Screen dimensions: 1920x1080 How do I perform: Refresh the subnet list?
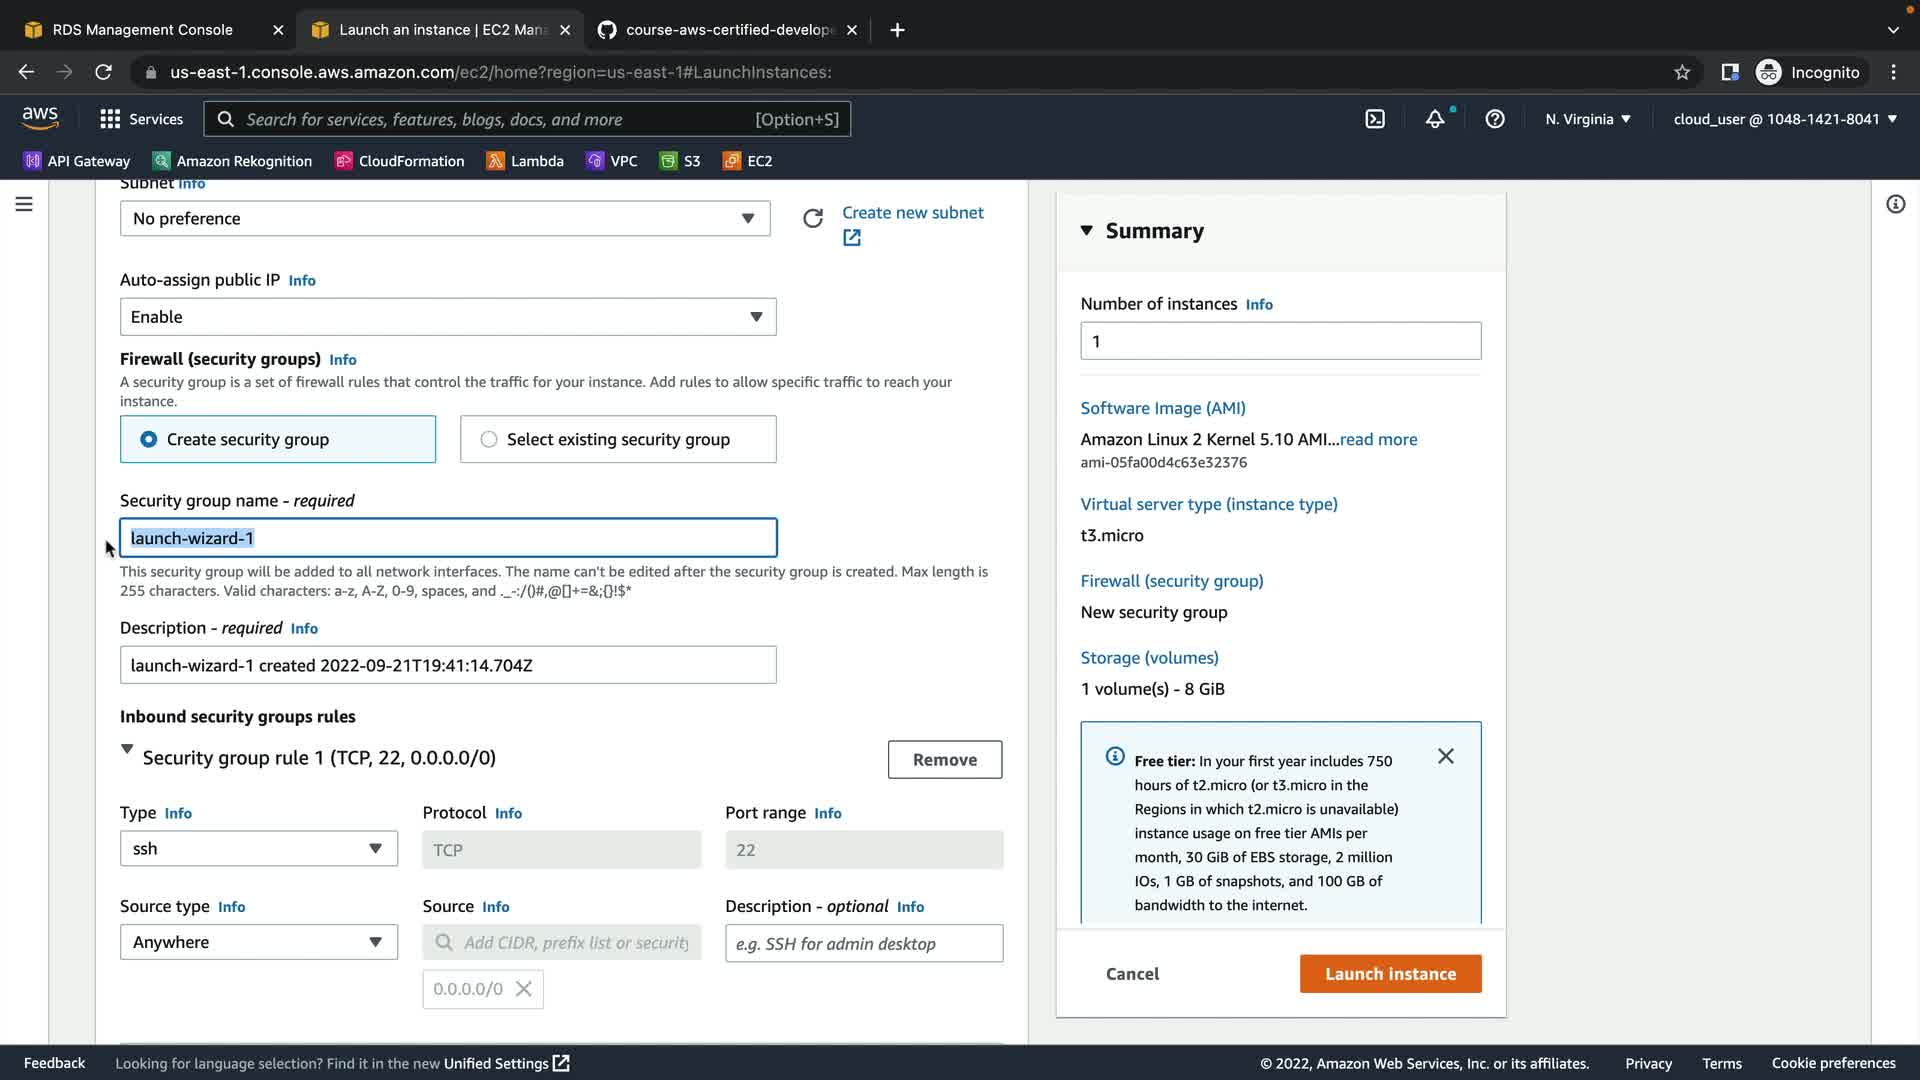click(x=813, y=219)
